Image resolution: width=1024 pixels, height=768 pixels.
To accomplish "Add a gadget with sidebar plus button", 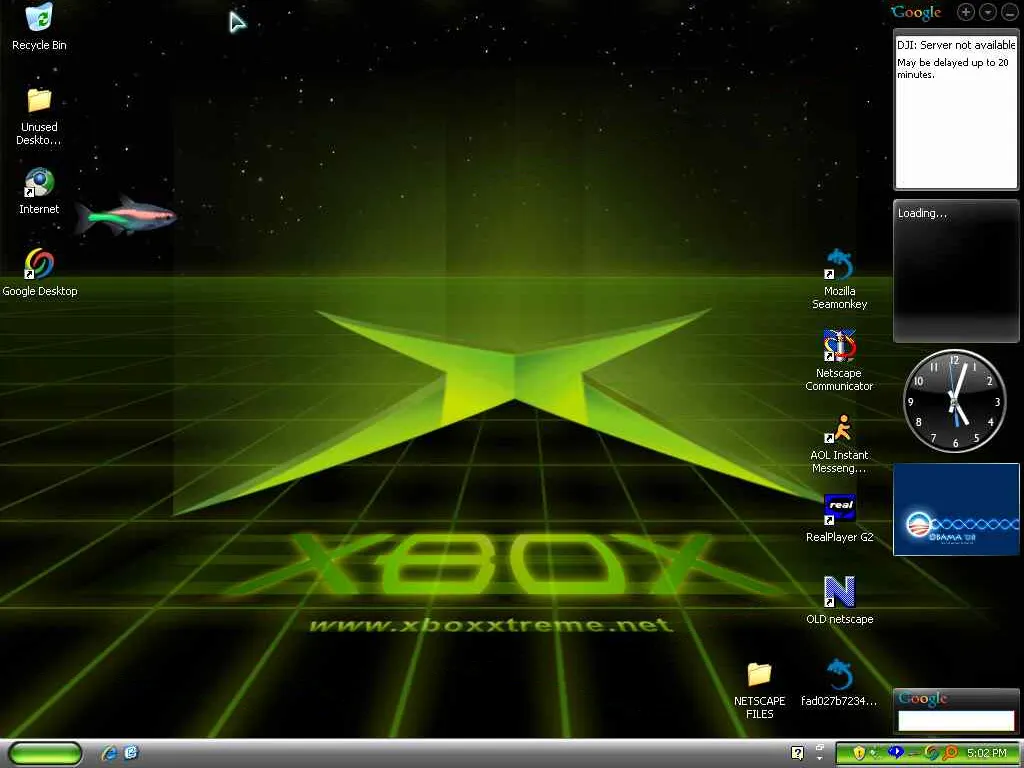I will click(x=966, y=12).
